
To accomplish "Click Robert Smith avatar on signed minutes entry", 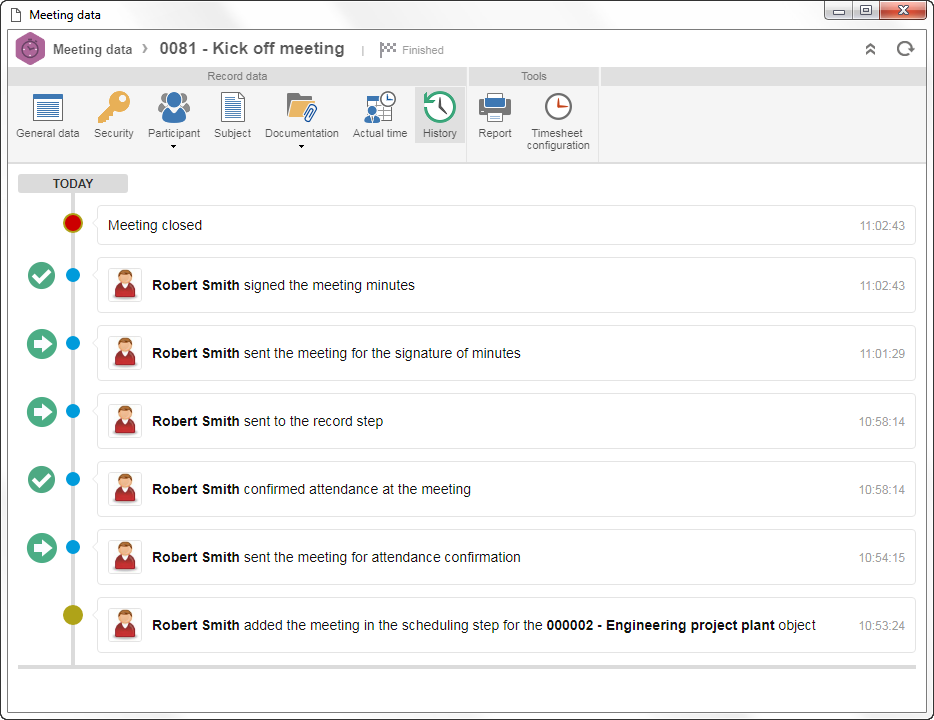I will [x=125, y=285].
